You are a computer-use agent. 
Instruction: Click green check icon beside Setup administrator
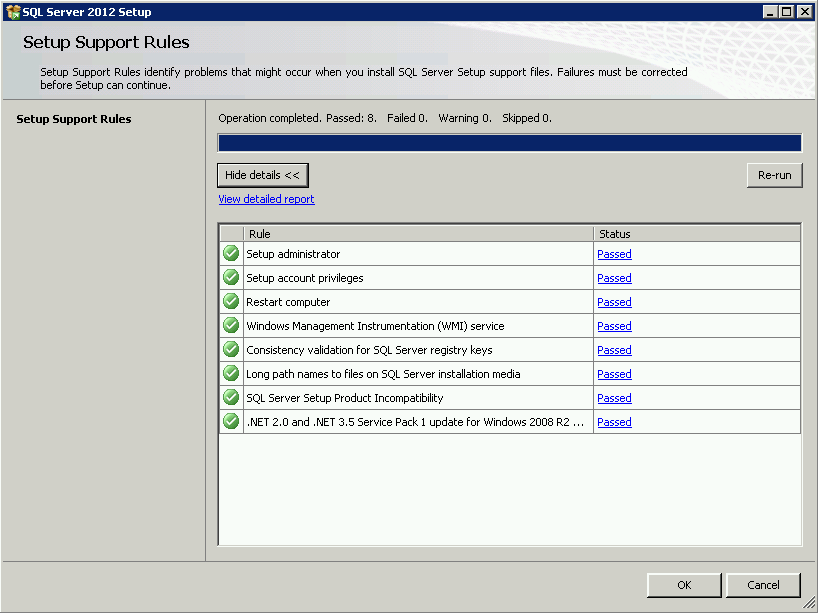point(231,254)
